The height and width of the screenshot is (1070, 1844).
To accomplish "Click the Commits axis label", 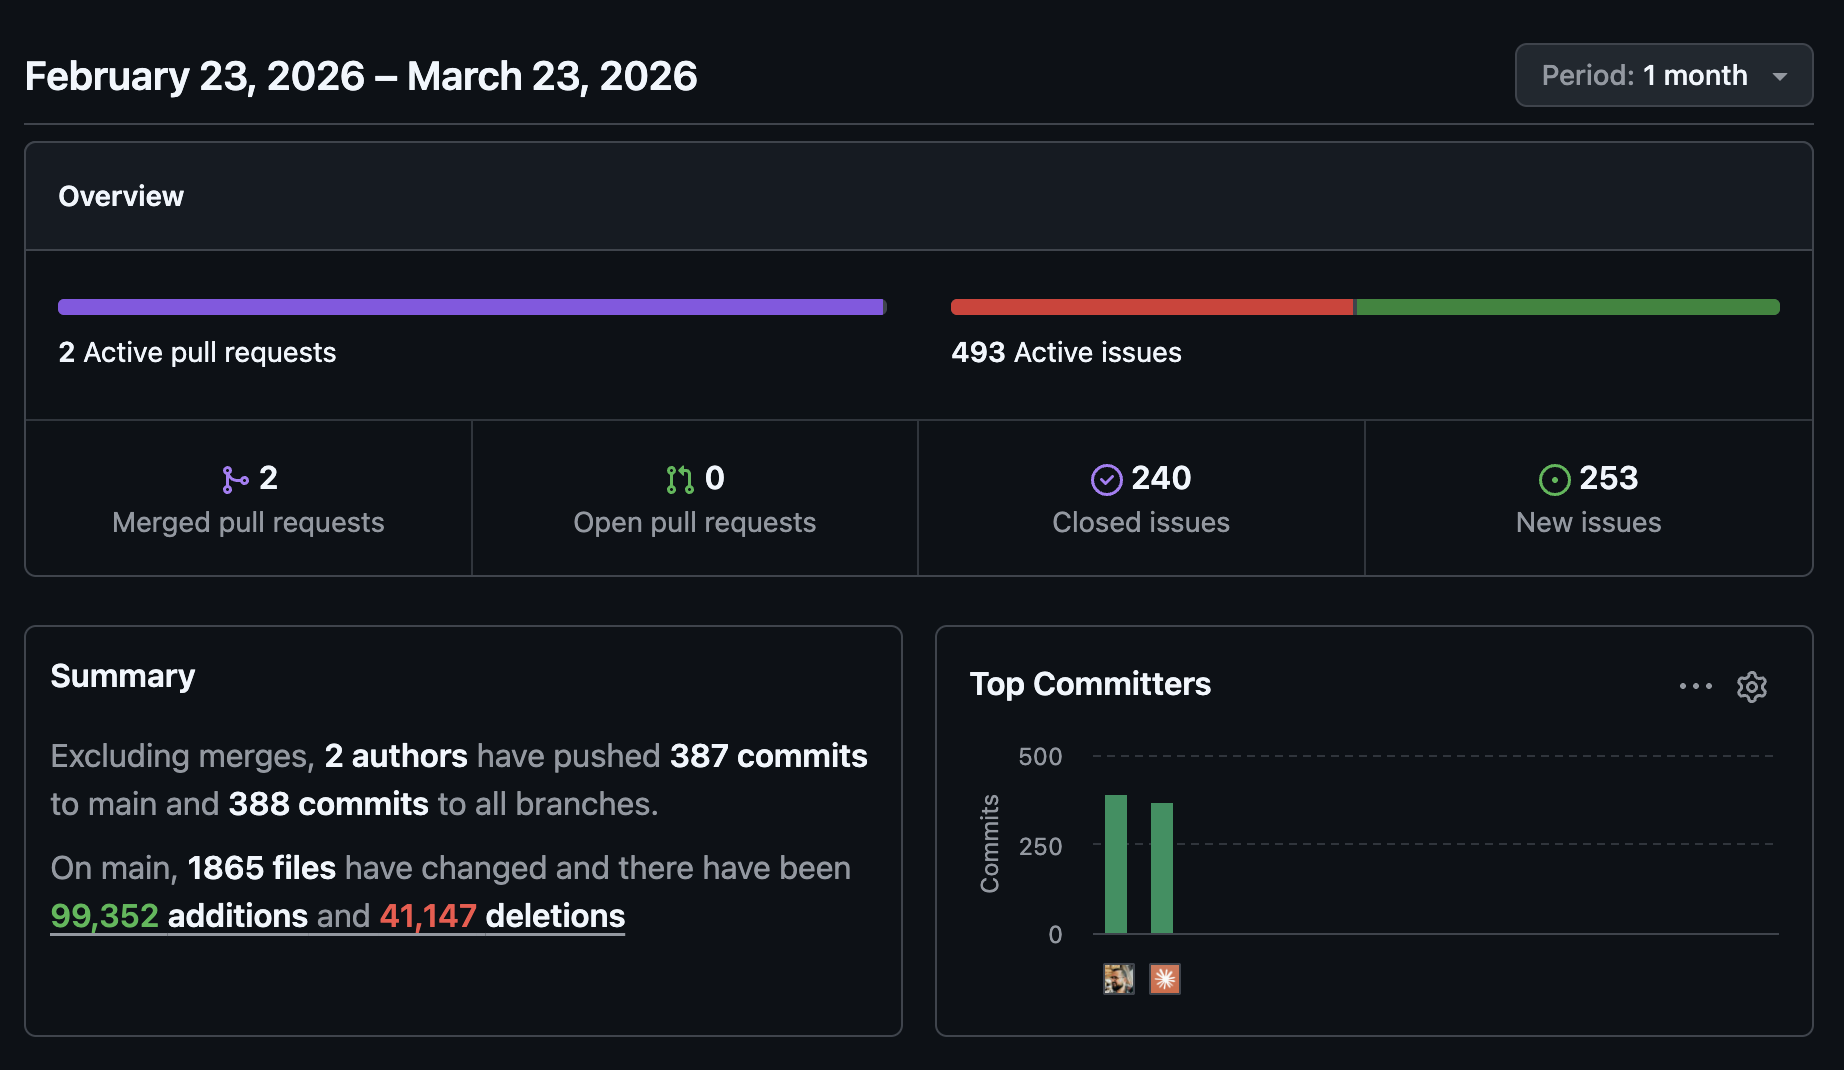I will (990, 844).
